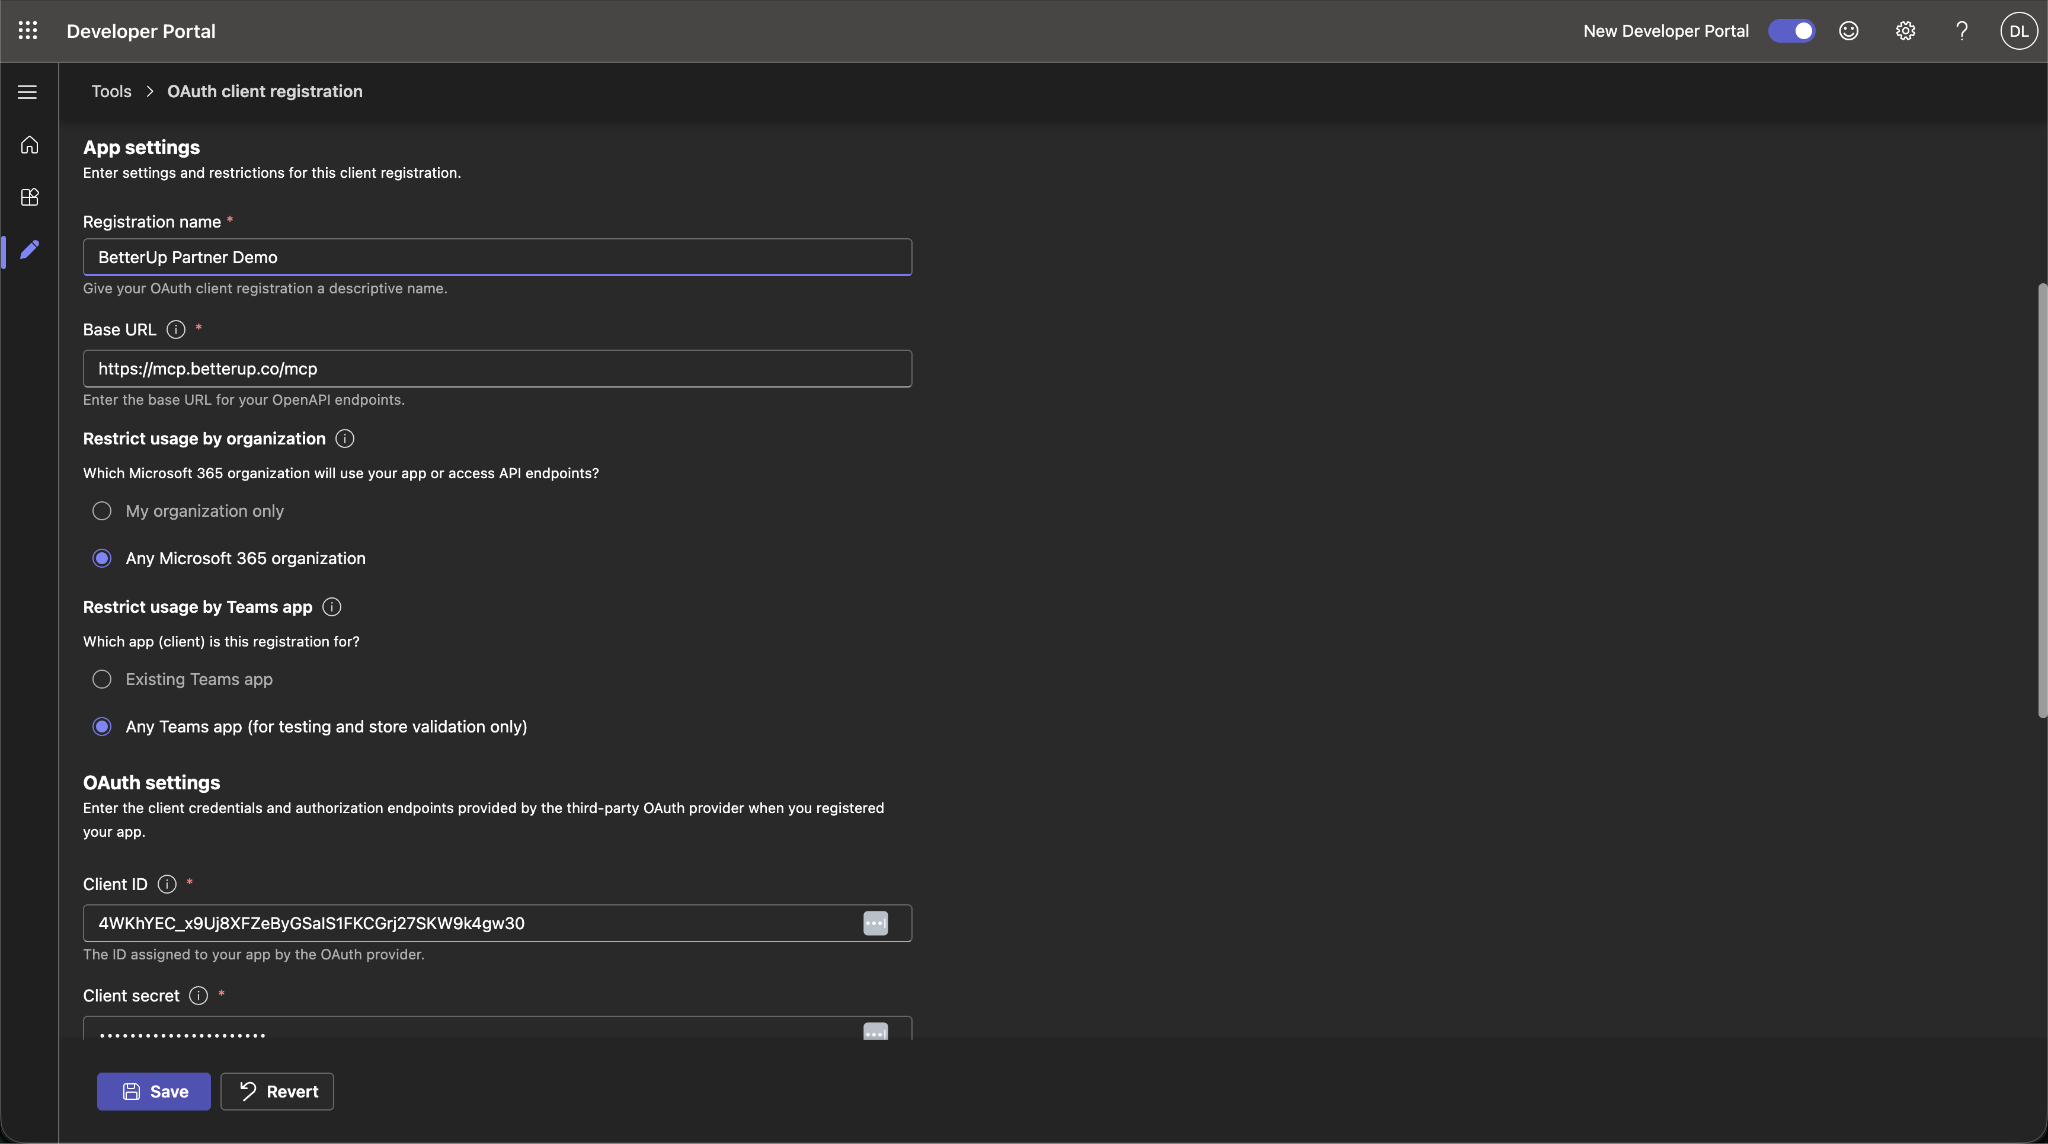Screen dimensions: 2048x1144
Task: Toggle the New Developer Portal switch
Action: pyautogui.click(x=1792, y=31)
